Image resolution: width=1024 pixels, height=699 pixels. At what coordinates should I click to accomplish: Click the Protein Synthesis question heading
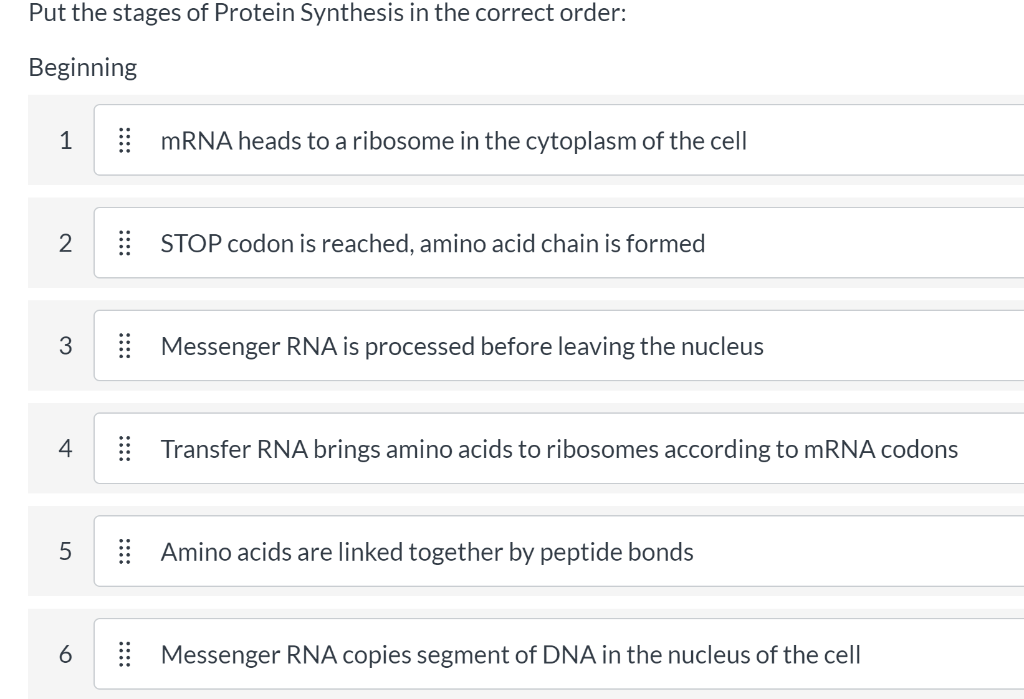[x=327, y=13]
